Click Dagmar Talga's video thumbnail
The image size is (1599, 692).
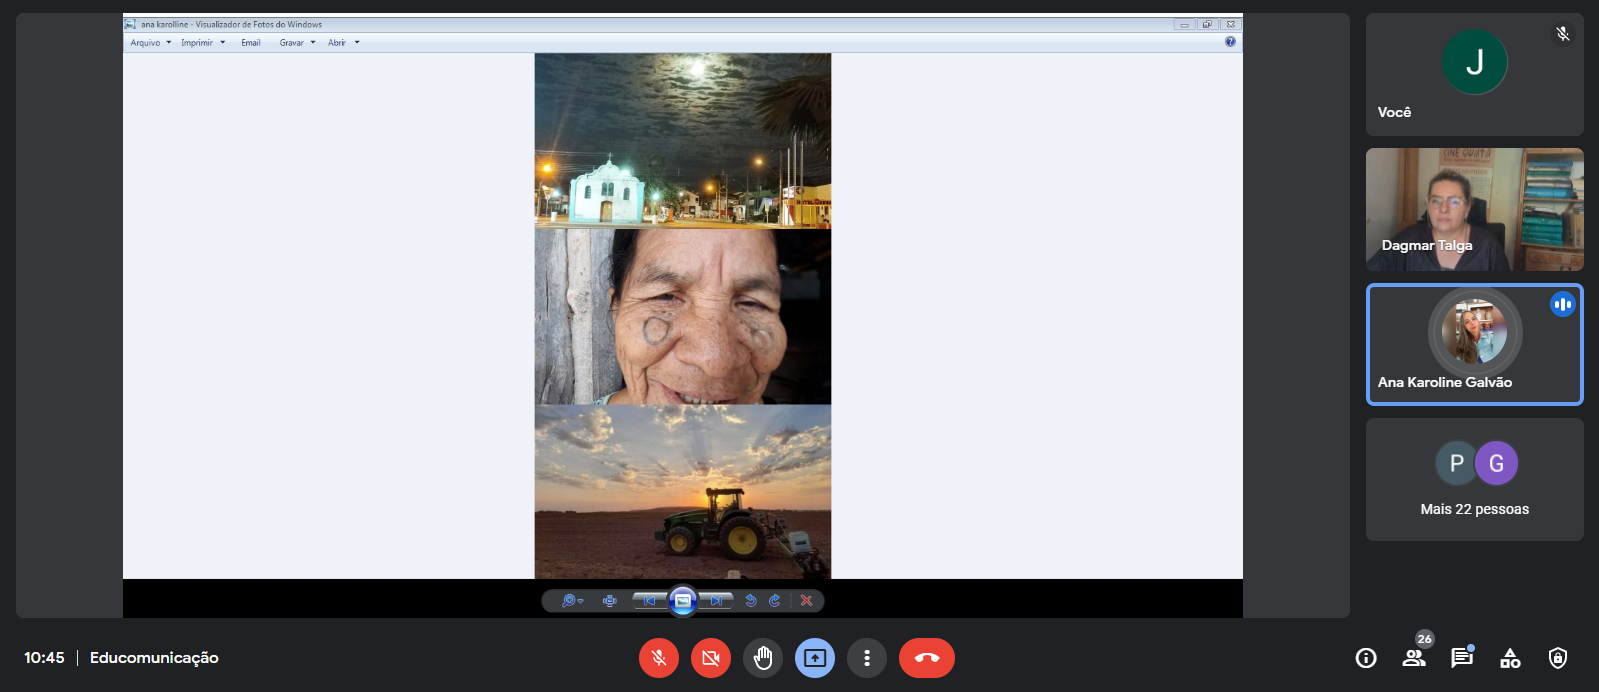pyautogui.click(x=1475, y=210)
